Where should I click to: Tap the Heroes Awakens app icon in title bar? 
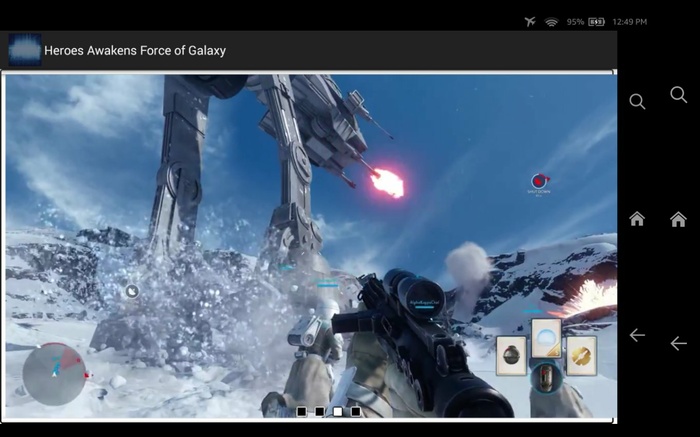tap(25, 50)
